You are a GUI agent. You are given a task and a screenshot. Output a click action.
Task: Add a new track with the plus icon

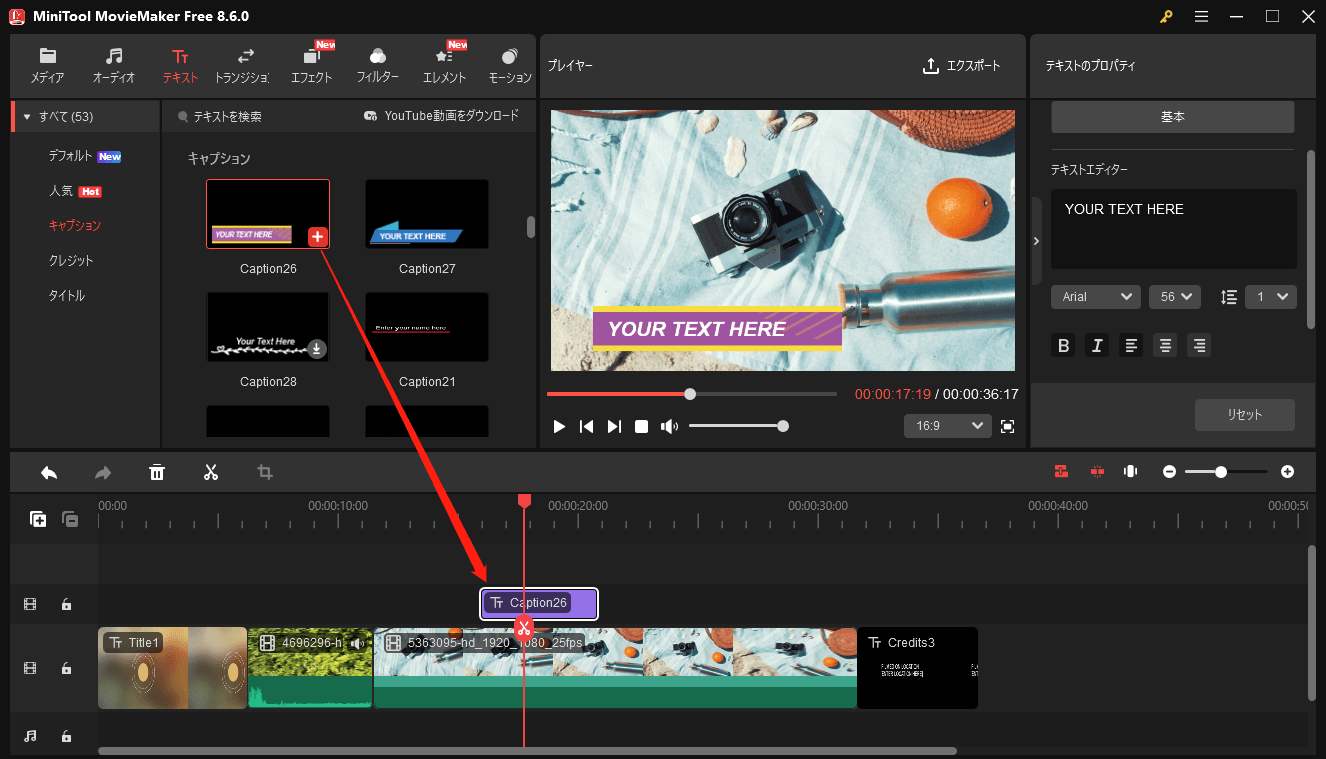coord(38,519)
